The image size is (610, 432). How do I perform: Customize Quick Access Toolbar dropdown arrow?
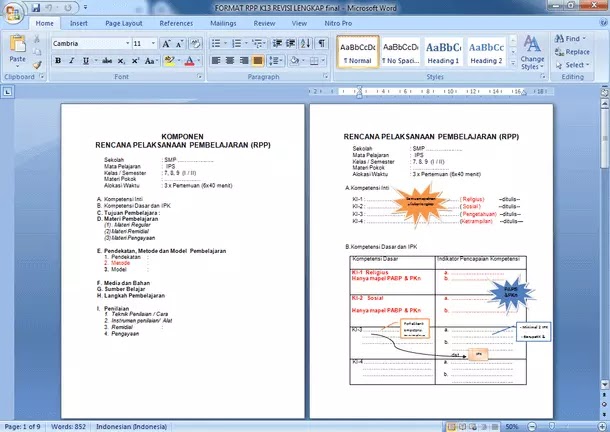[86, 7]
